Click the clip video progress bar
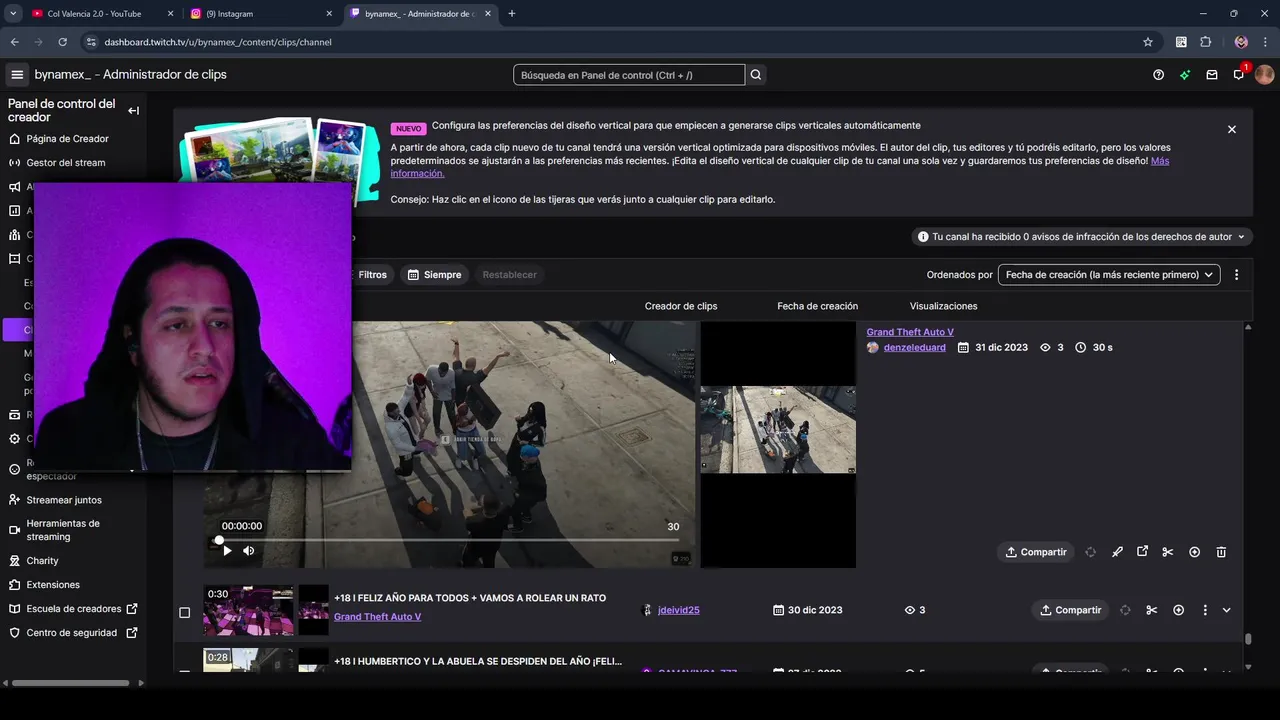 tap(448, 540)
